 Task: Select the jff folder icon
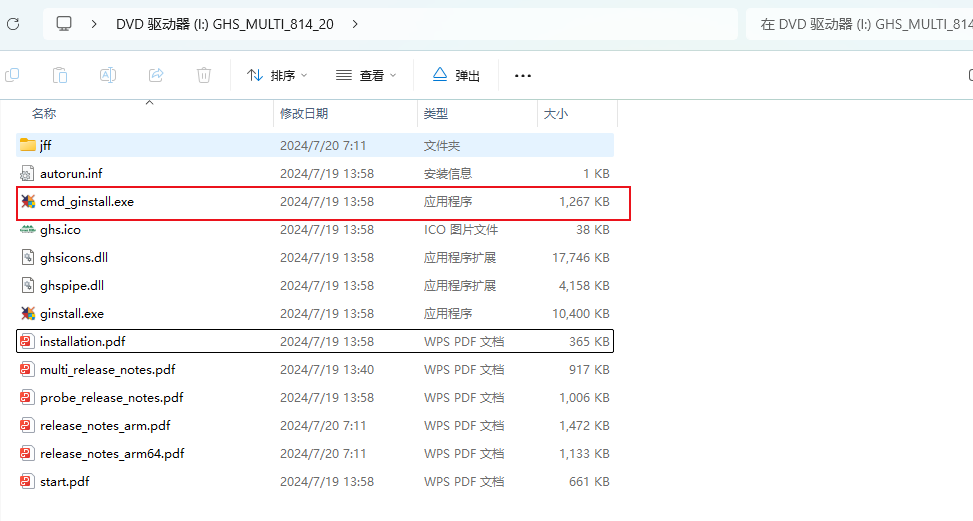(28, 145)
